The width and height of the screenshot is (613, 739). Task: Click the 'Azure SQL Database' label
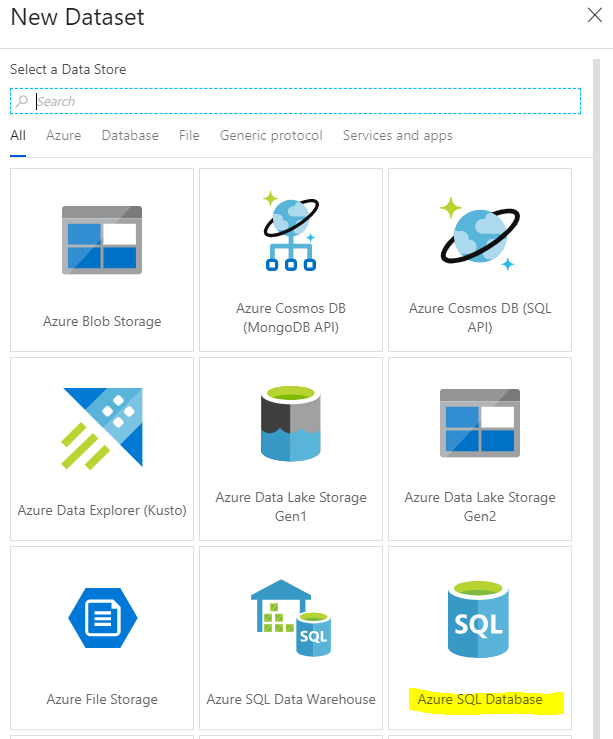pos(480,699)
